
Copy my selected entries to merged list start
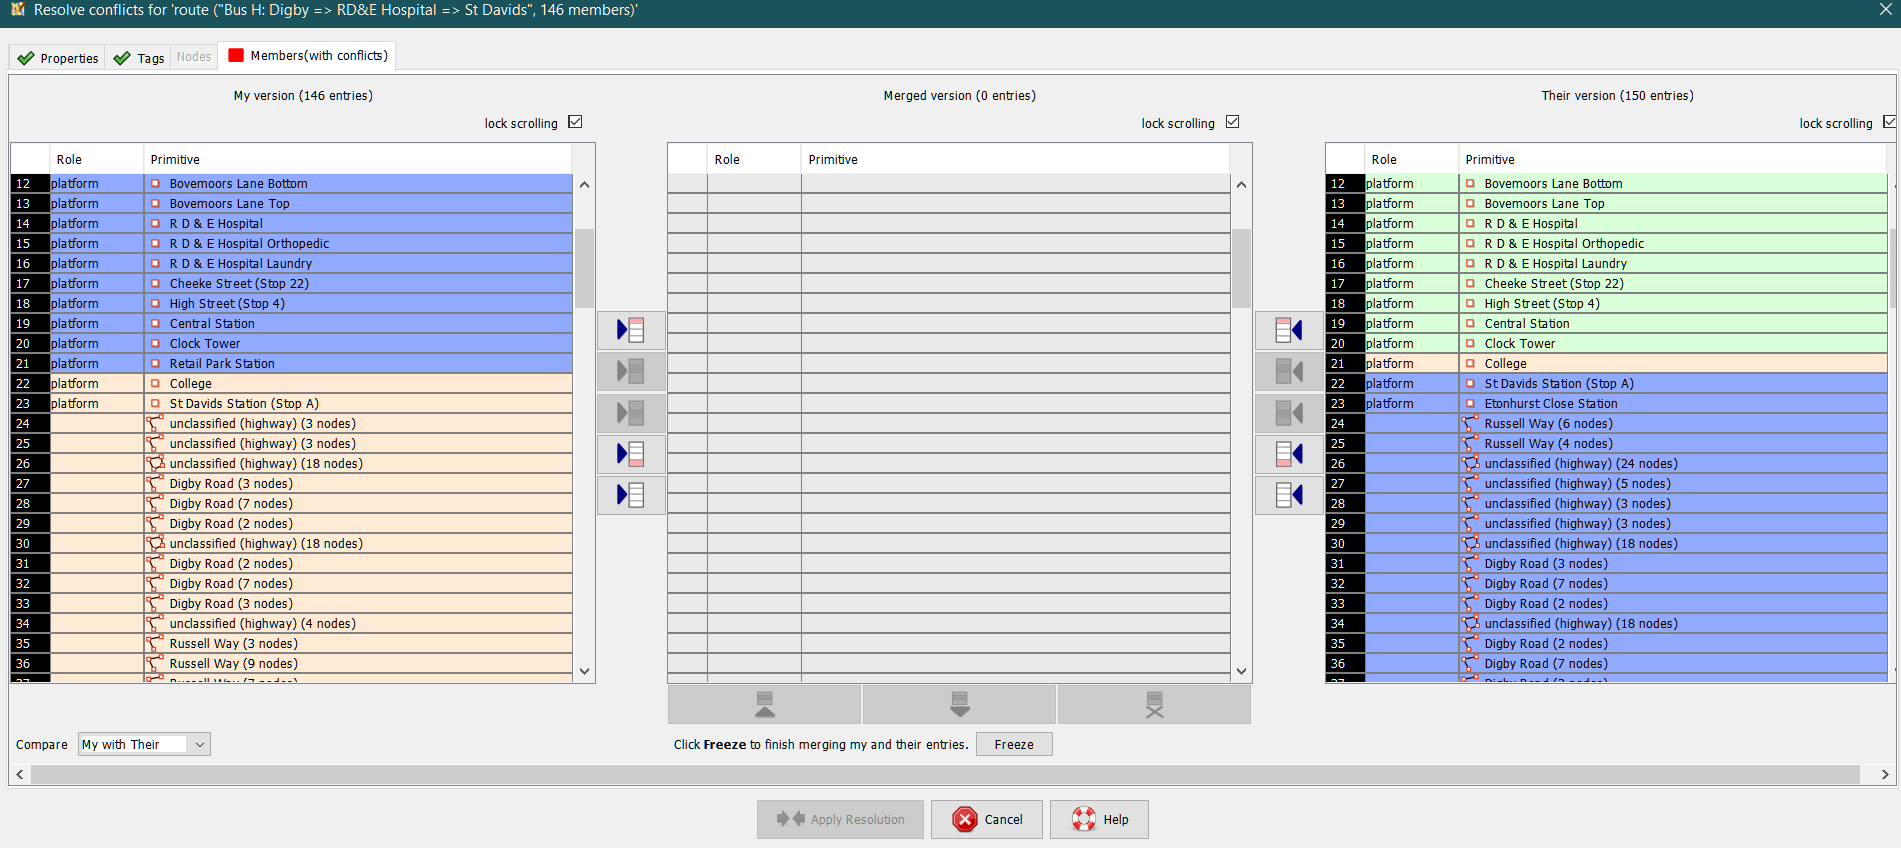point(631,330)
